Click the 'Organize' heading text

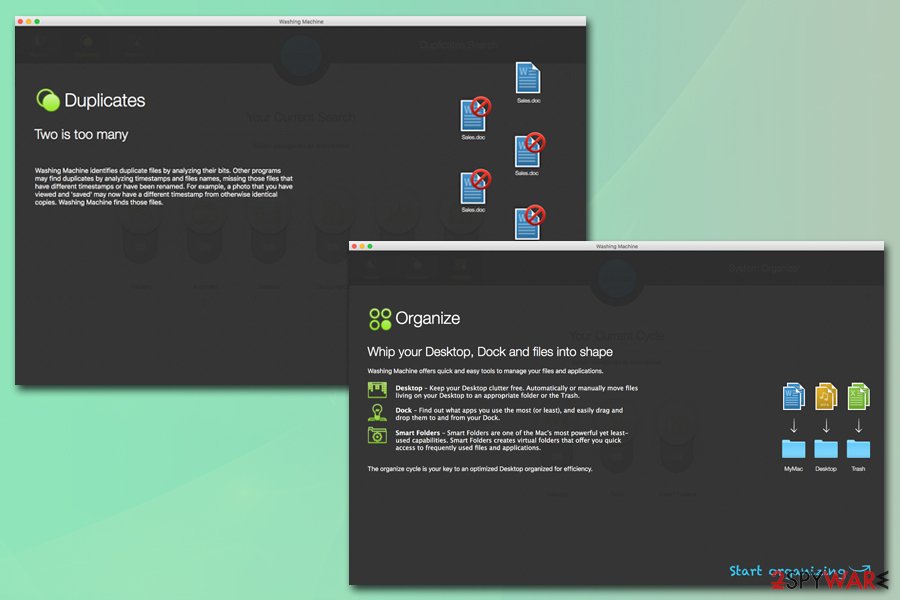(x=428, y=318)
